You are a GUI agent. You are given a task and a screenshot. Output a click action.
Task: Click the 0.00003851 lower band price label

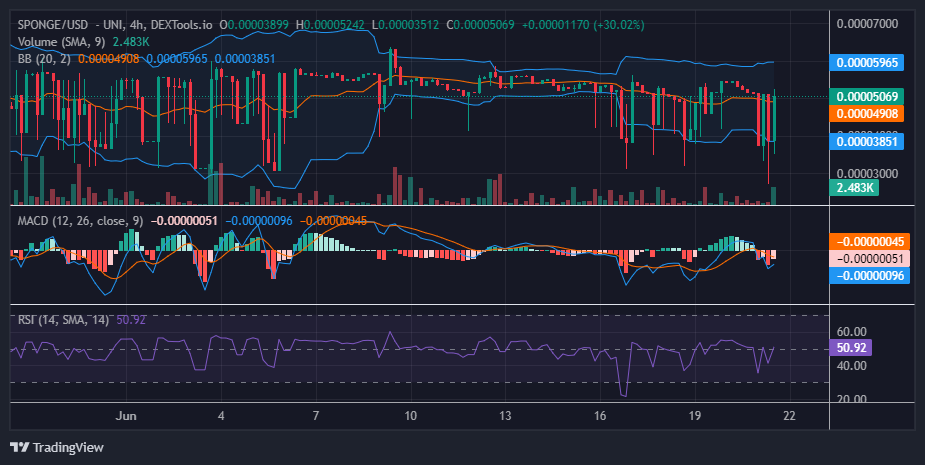(x=867, y=142)
